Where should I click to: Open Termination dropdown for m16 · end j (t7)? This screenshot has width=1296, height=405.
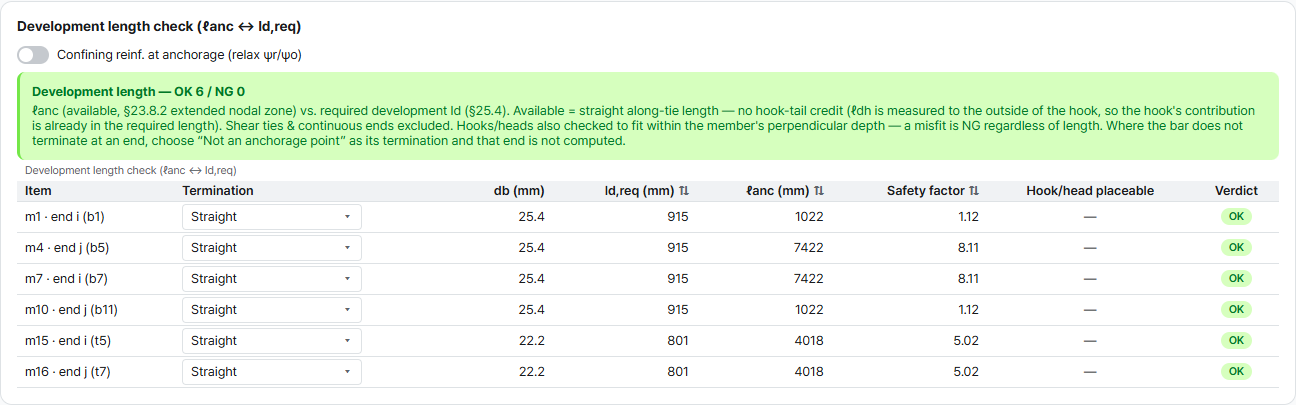point(272,372)
